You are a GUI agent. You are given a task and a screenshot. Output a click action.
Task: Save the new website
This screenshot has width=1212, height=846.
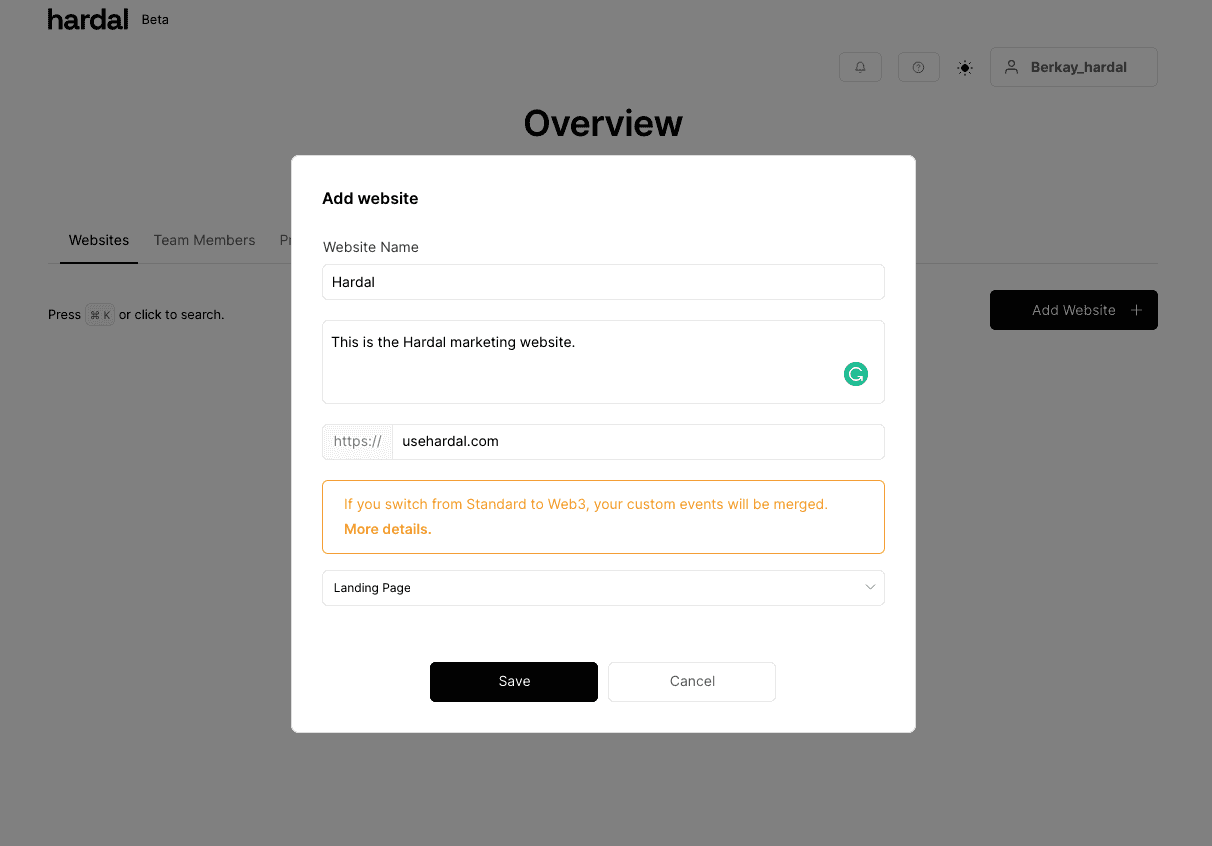[514, 681]
